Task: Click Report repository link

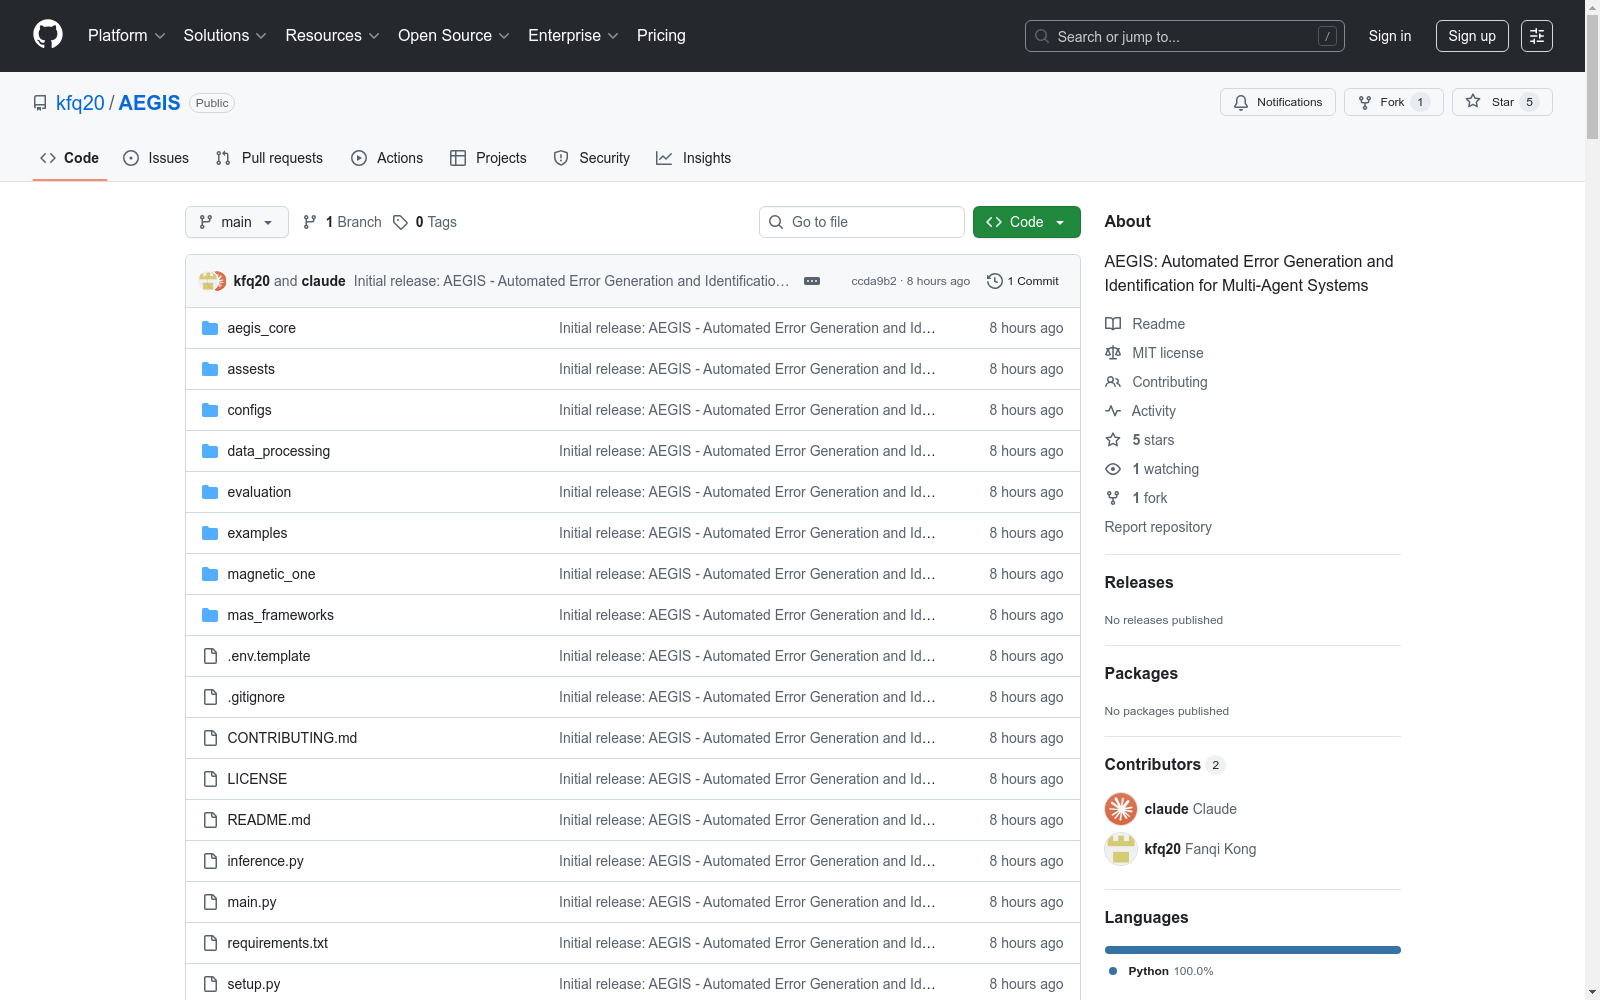Action: click(1158, 527)
